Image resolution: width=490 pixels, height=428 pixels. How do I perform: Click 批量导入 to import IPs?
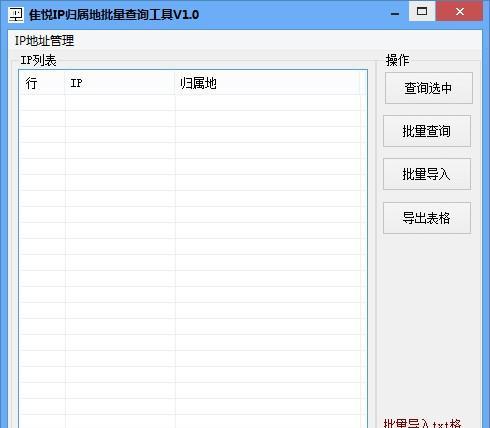[427, 174]
